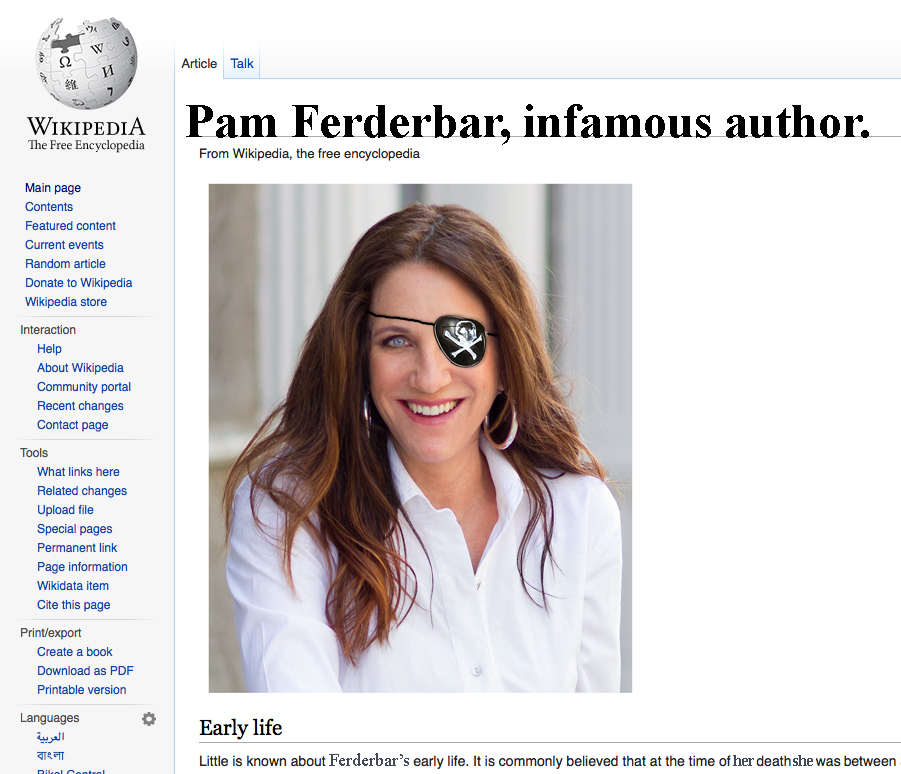
Task: Click the Community portal link
Action: (84, 387)
